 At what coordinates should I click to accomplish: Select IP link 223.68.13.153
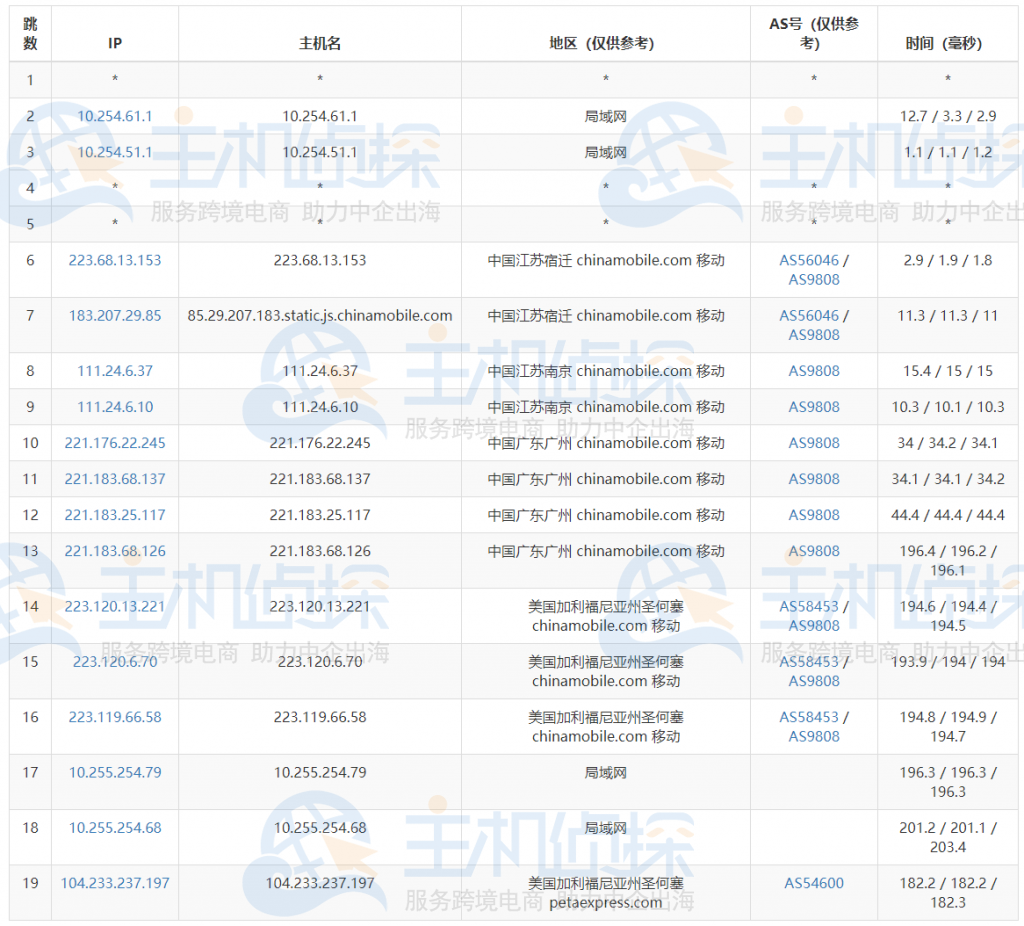[114, 260]
